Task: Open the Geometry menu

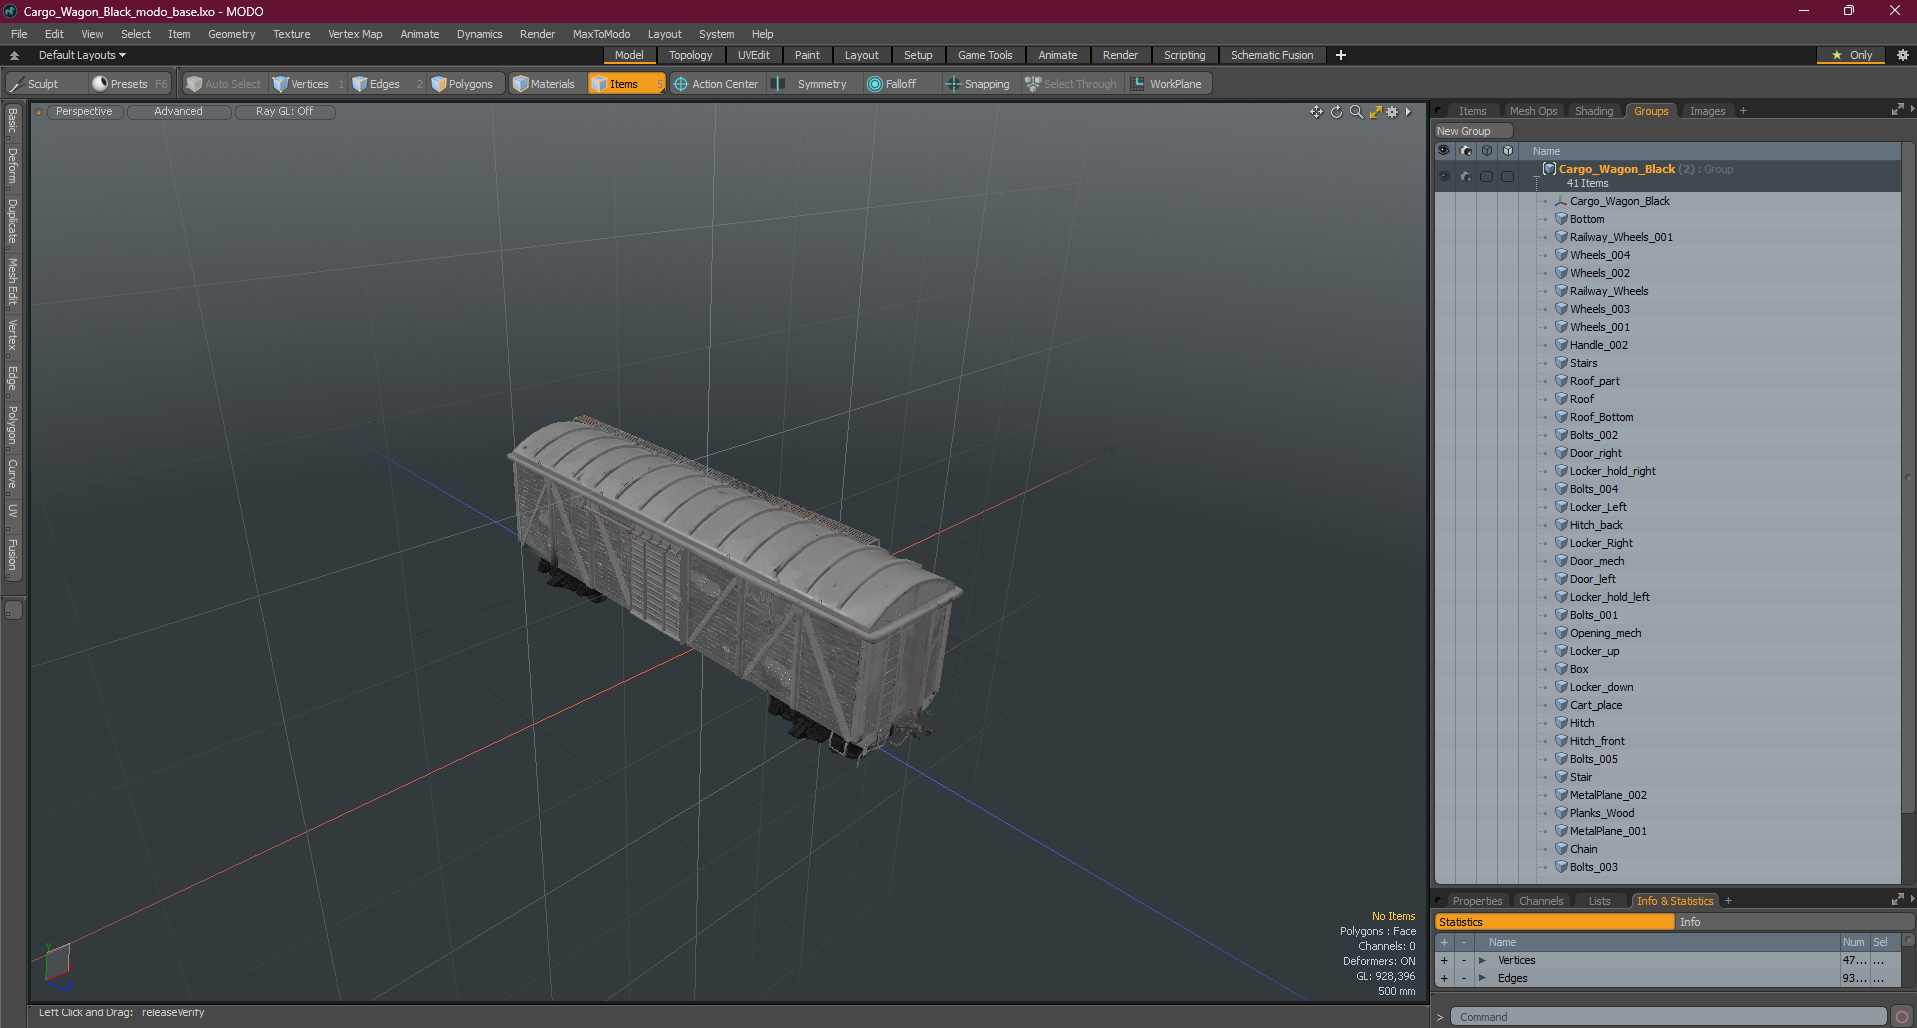Action: point(231,34)
